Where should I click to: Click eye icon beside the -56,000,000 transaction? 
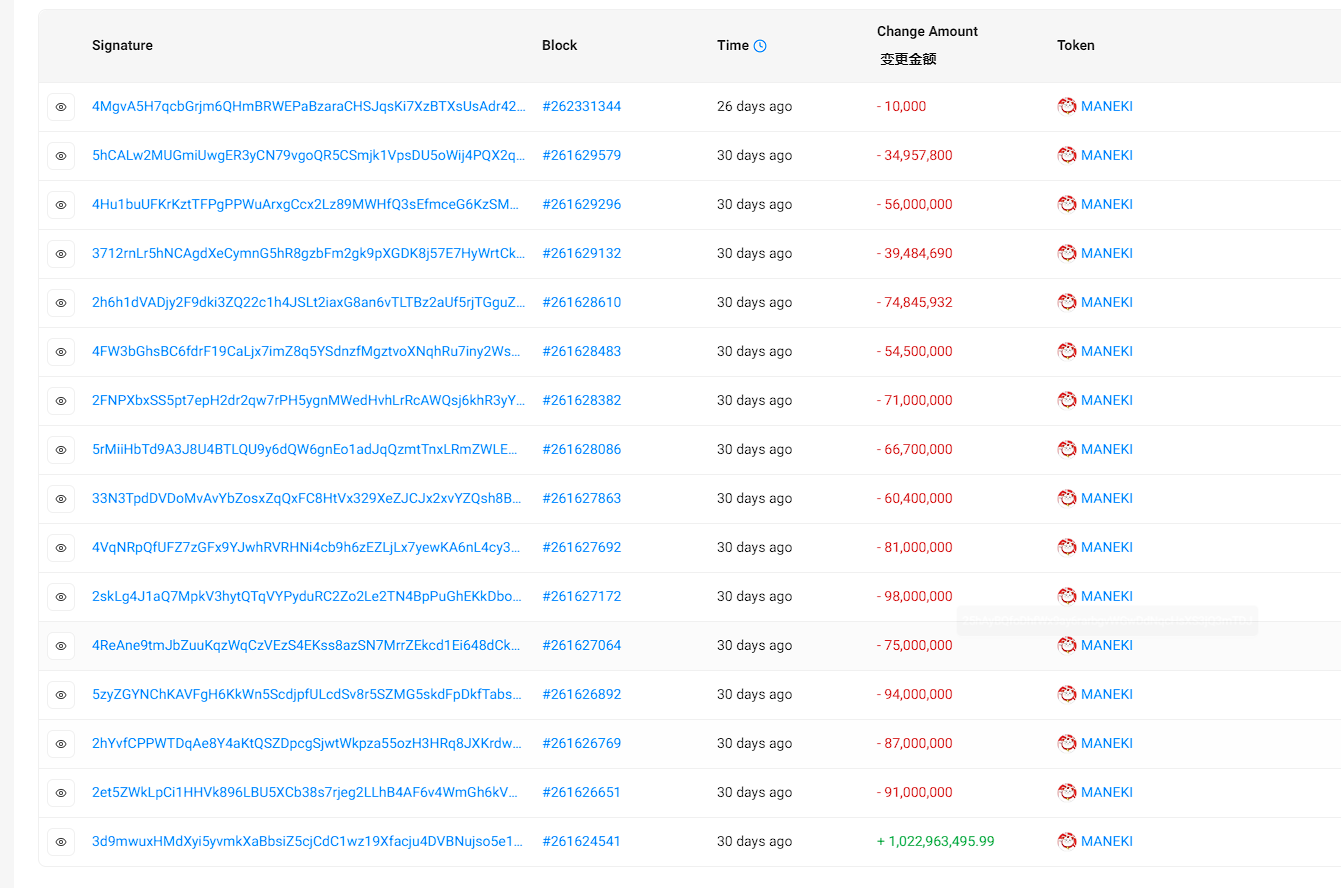click(x=61, y=205)
